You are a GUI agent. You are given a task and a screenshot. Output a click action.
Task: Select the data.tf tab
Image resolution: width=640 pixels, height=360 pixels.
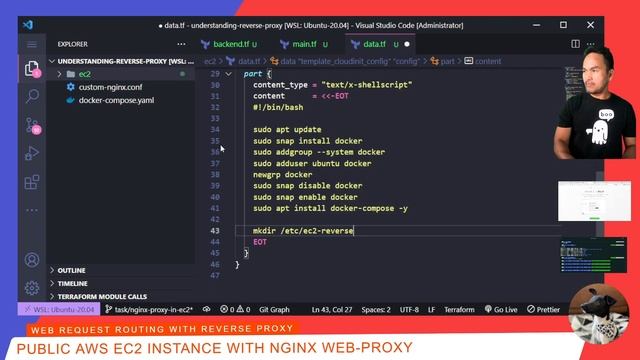[374, 44]
